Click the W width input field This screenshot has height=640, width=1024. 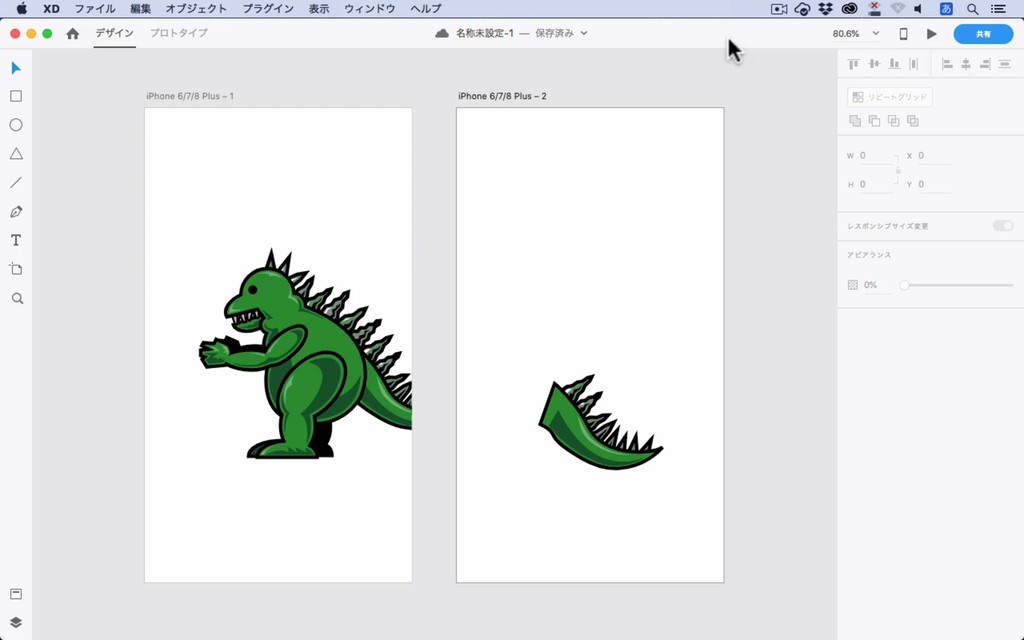pos(876,155)
